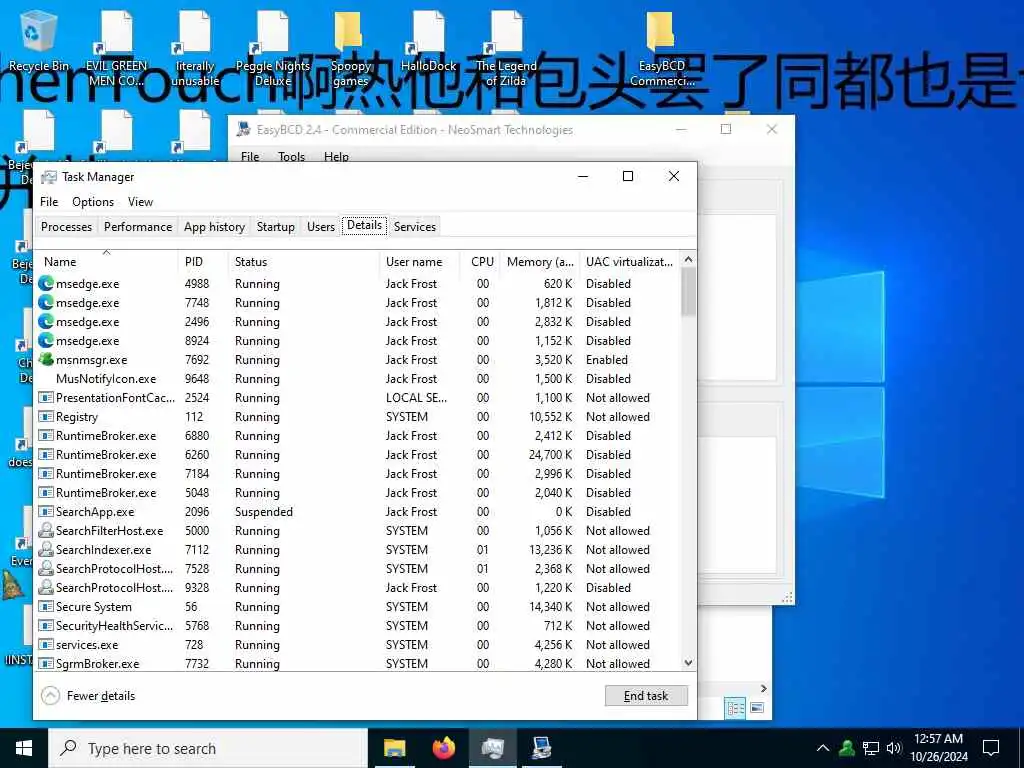This screenshot has width=1024, height=768.
Task: Sort processes by Name column header
Action: 106,261
